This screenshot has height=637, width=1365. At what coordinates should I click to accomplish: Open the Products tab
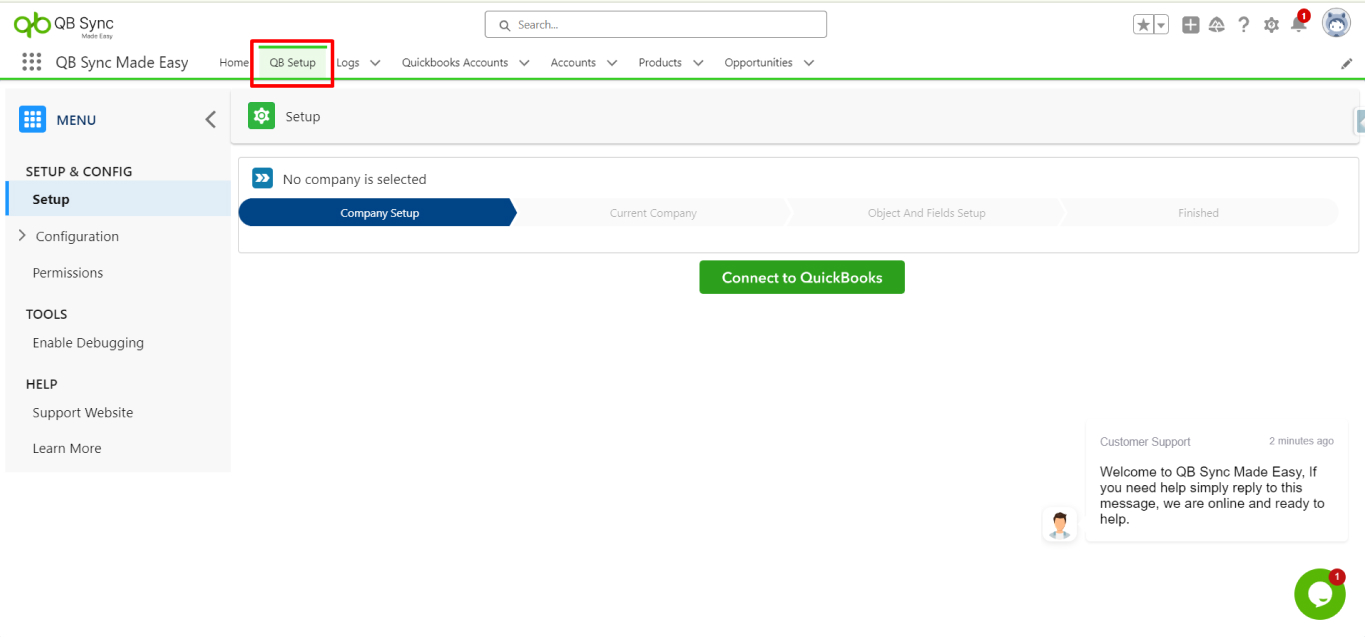pyautogui.click(x=660, y=62)
